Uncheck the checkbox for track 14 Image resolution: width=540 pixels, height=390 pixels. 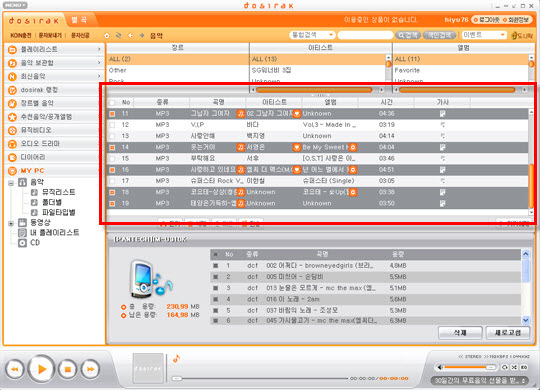112,147
